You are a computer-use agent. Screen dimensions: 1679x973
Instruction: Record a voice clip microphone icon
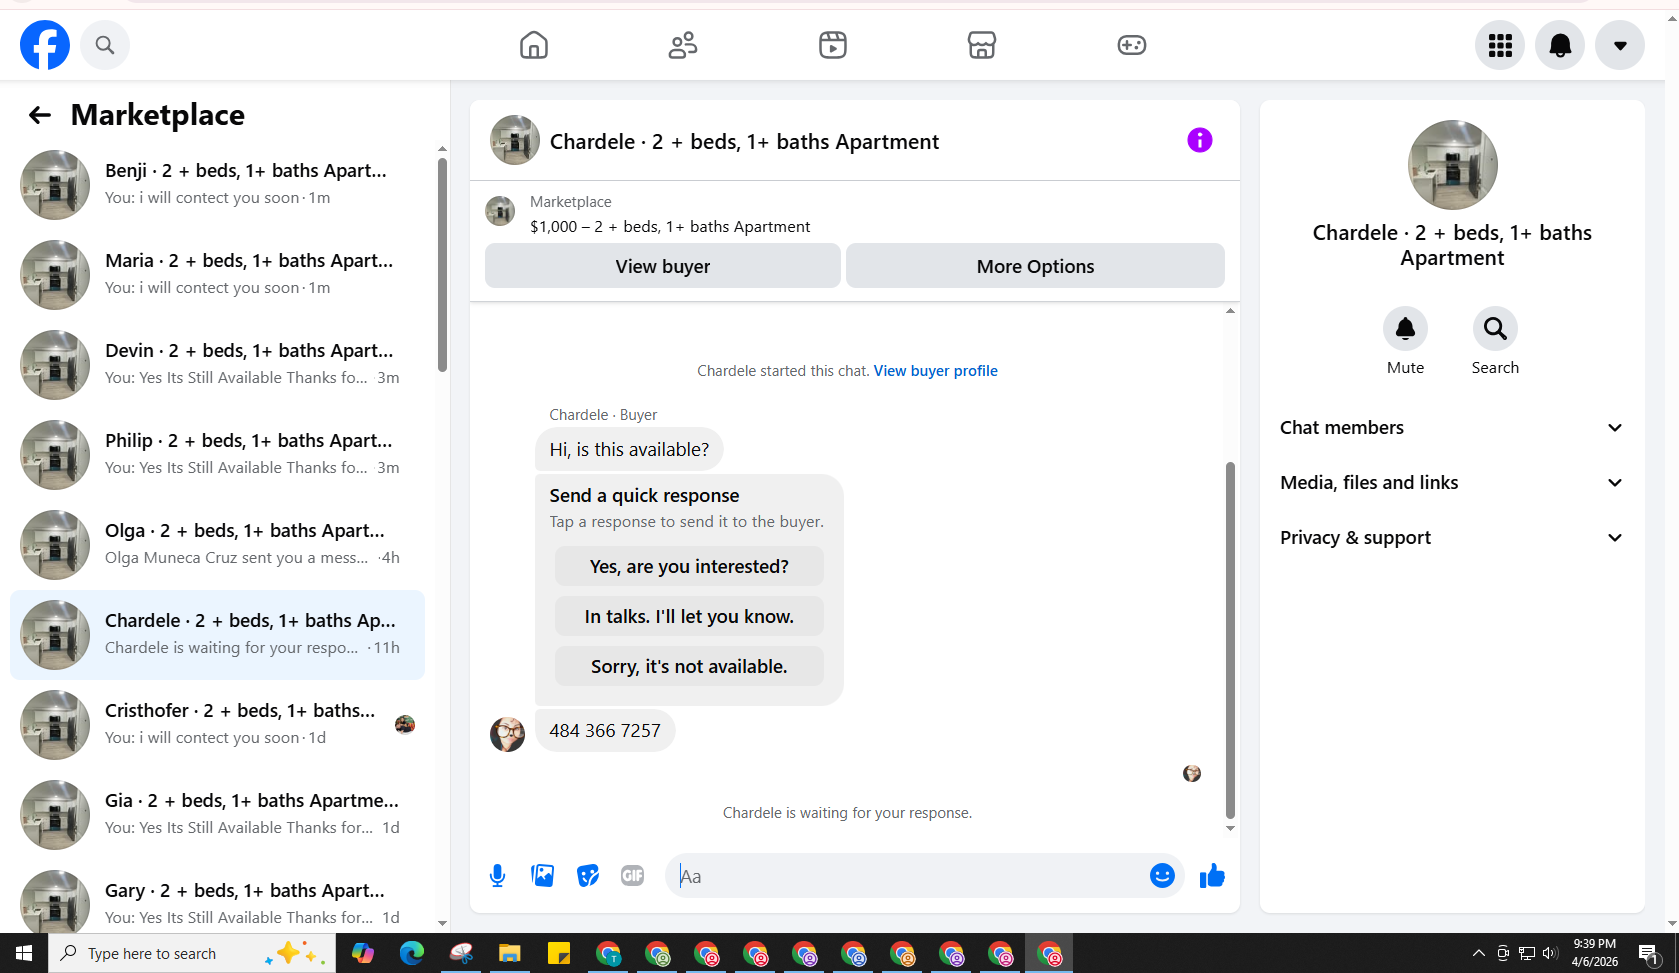click(497, 876)
